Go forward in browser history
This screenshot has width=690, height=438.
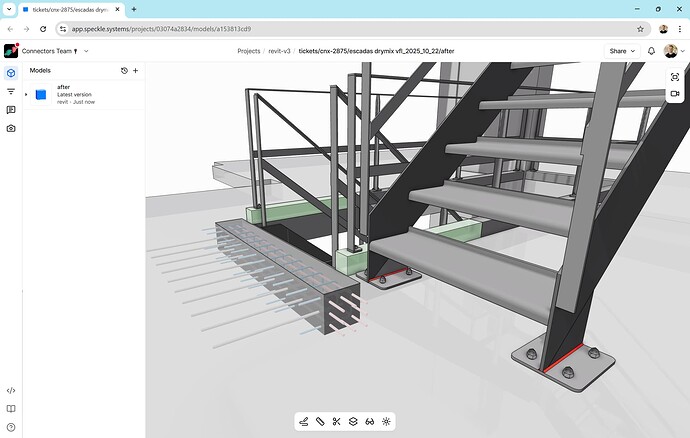(x=26, y=29)
